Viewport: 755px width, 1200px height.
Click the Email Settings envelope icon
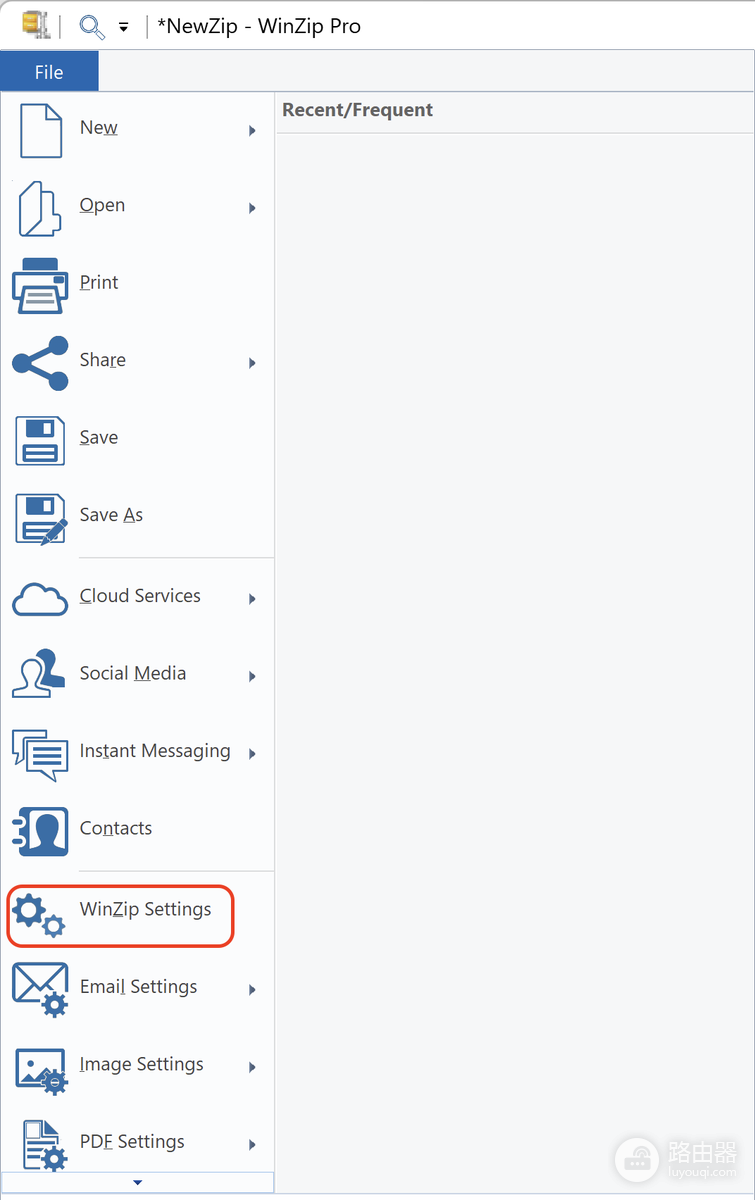coord(40,990)
